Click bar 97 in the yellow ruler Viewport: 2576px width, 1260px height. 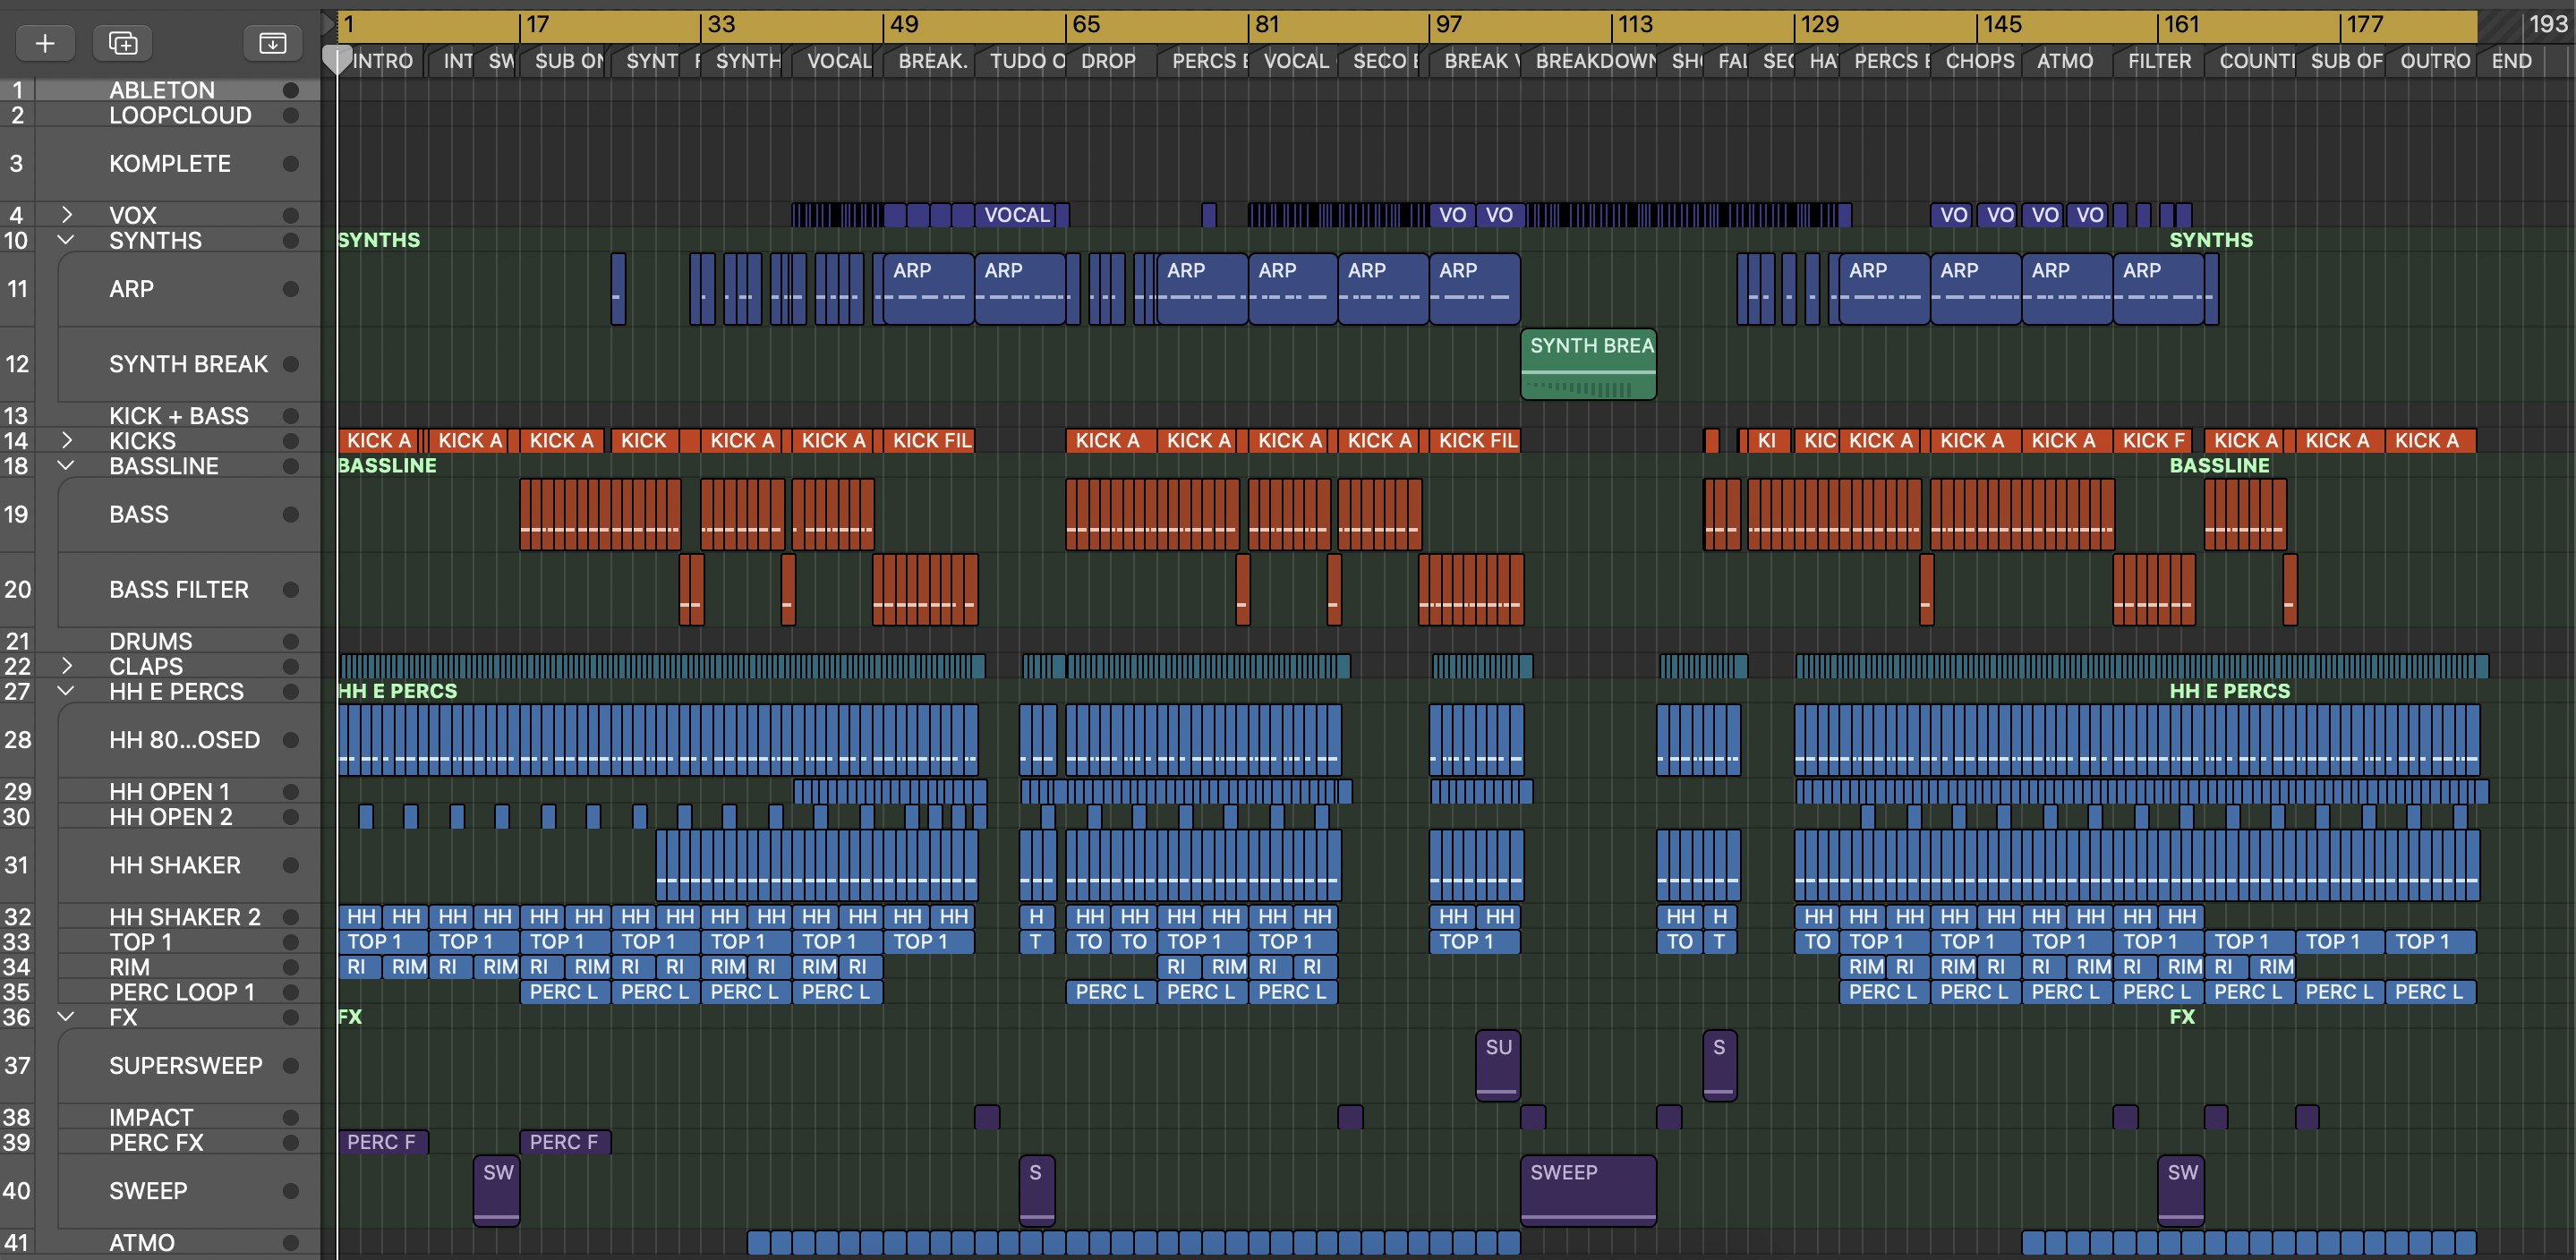[1449, 25]
